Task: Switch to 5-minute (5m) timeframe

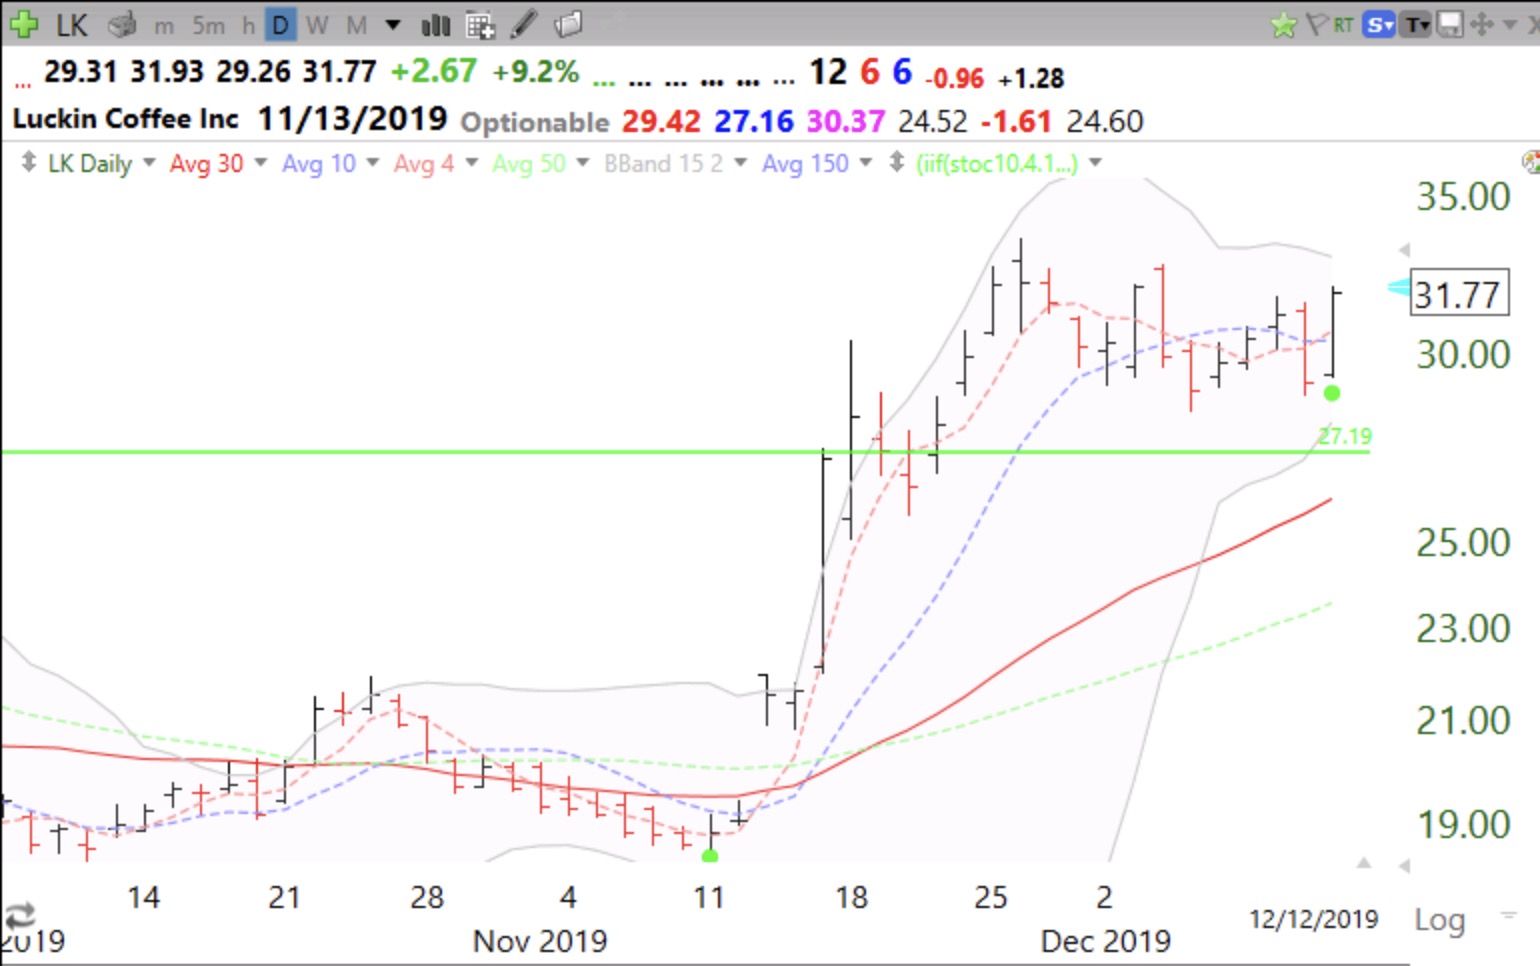Action: 208,25
